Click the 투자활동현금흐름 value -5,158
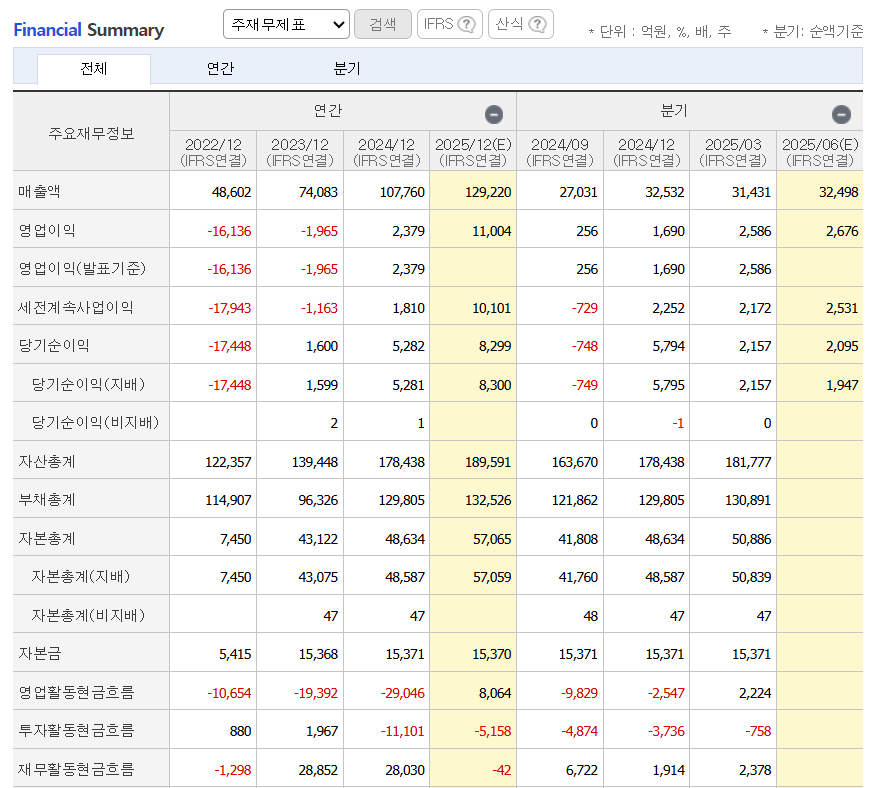 (492, 731)
